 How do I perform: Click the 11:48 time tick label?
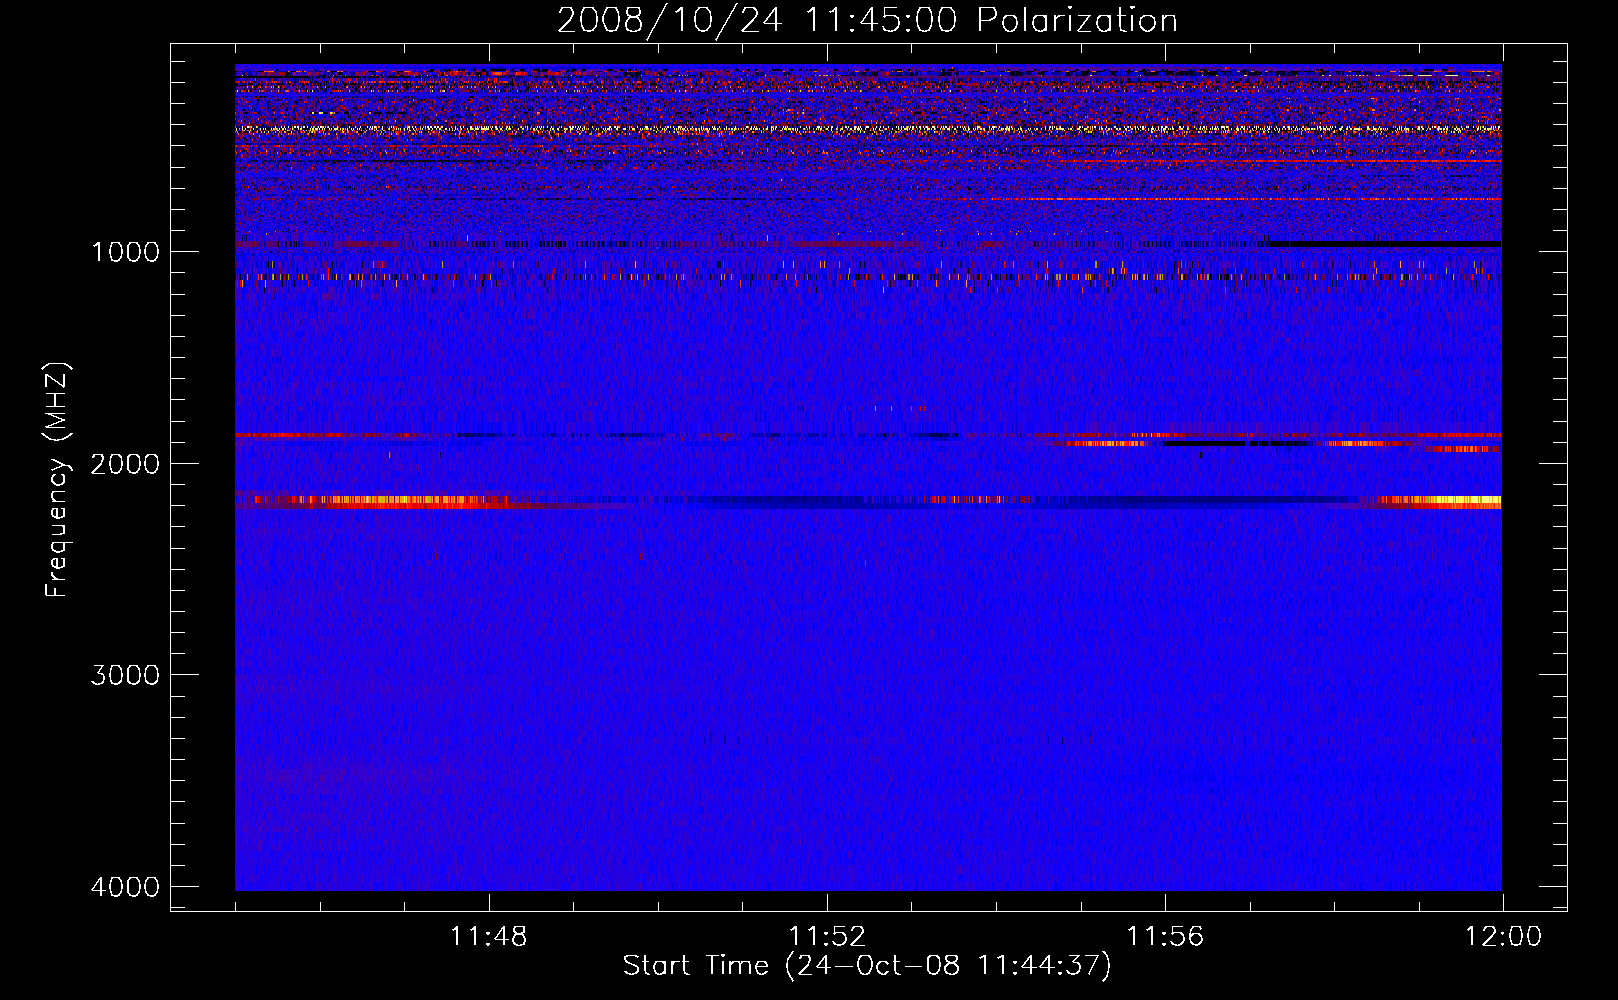click(488, 937)
